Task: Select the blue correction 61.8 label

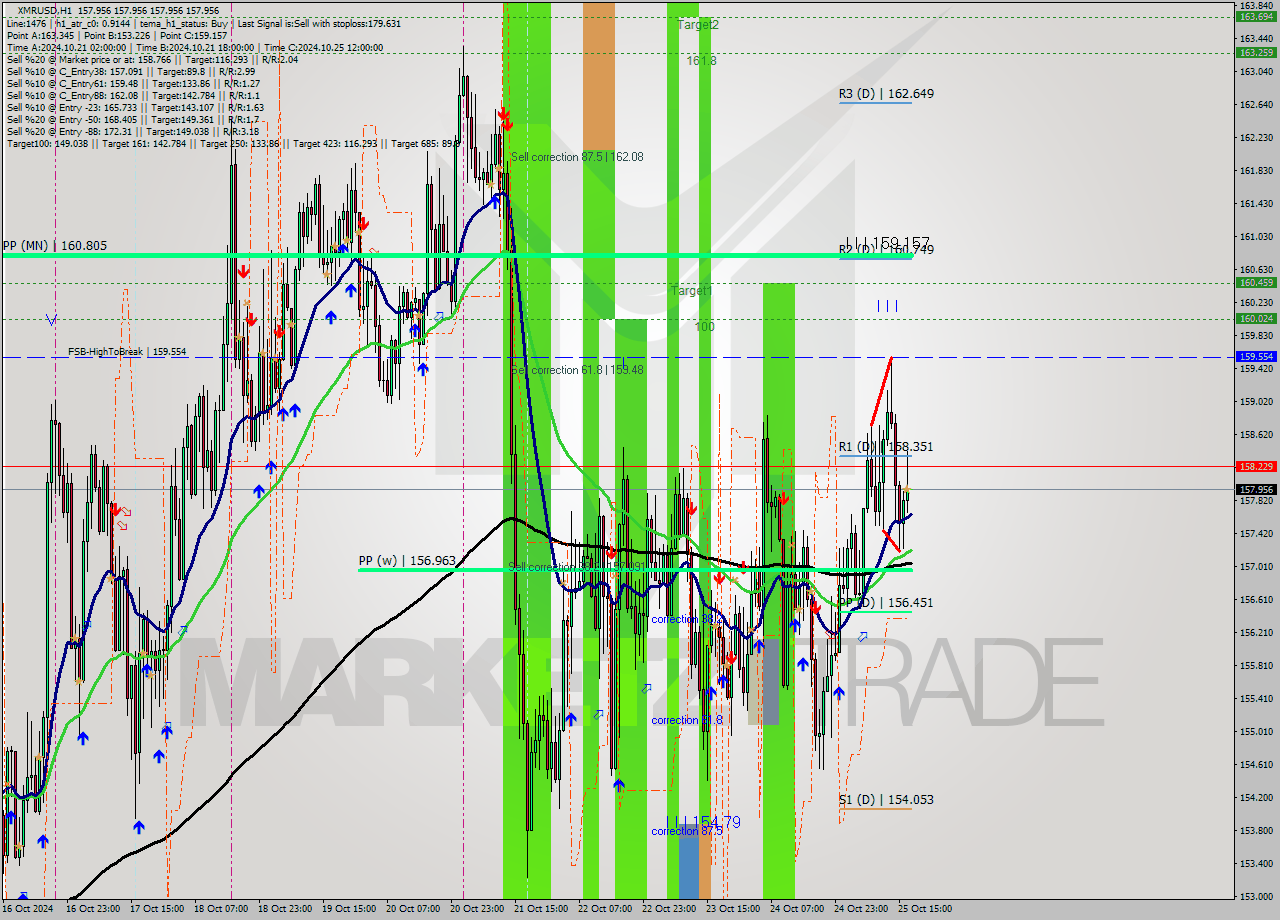Action: point(686,720)
